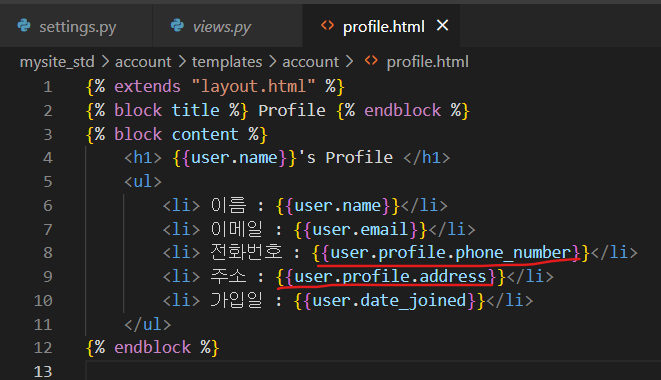Screen dimensions: 661x380
Task: Click the 가입일 label text
Action: [236, 301]
